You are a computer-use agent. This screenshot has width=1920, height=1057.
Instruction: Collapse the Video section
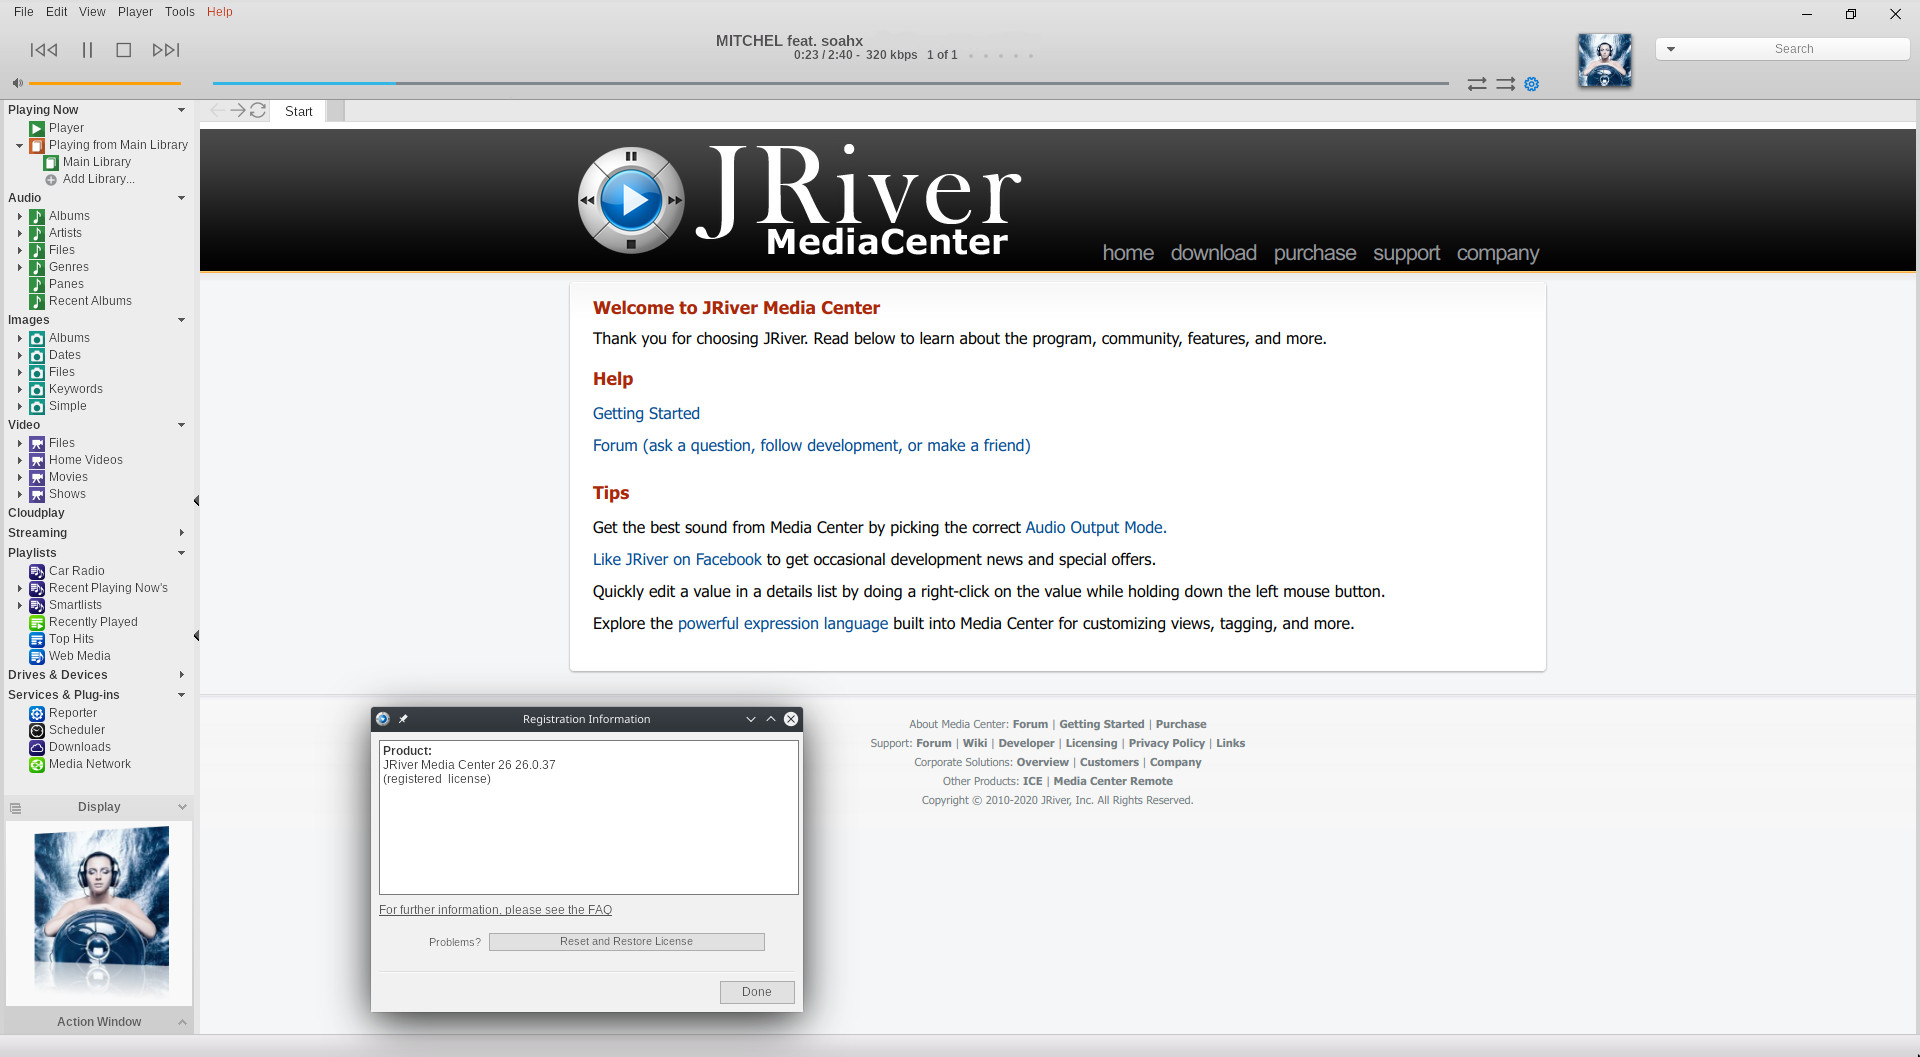(181, 425)
